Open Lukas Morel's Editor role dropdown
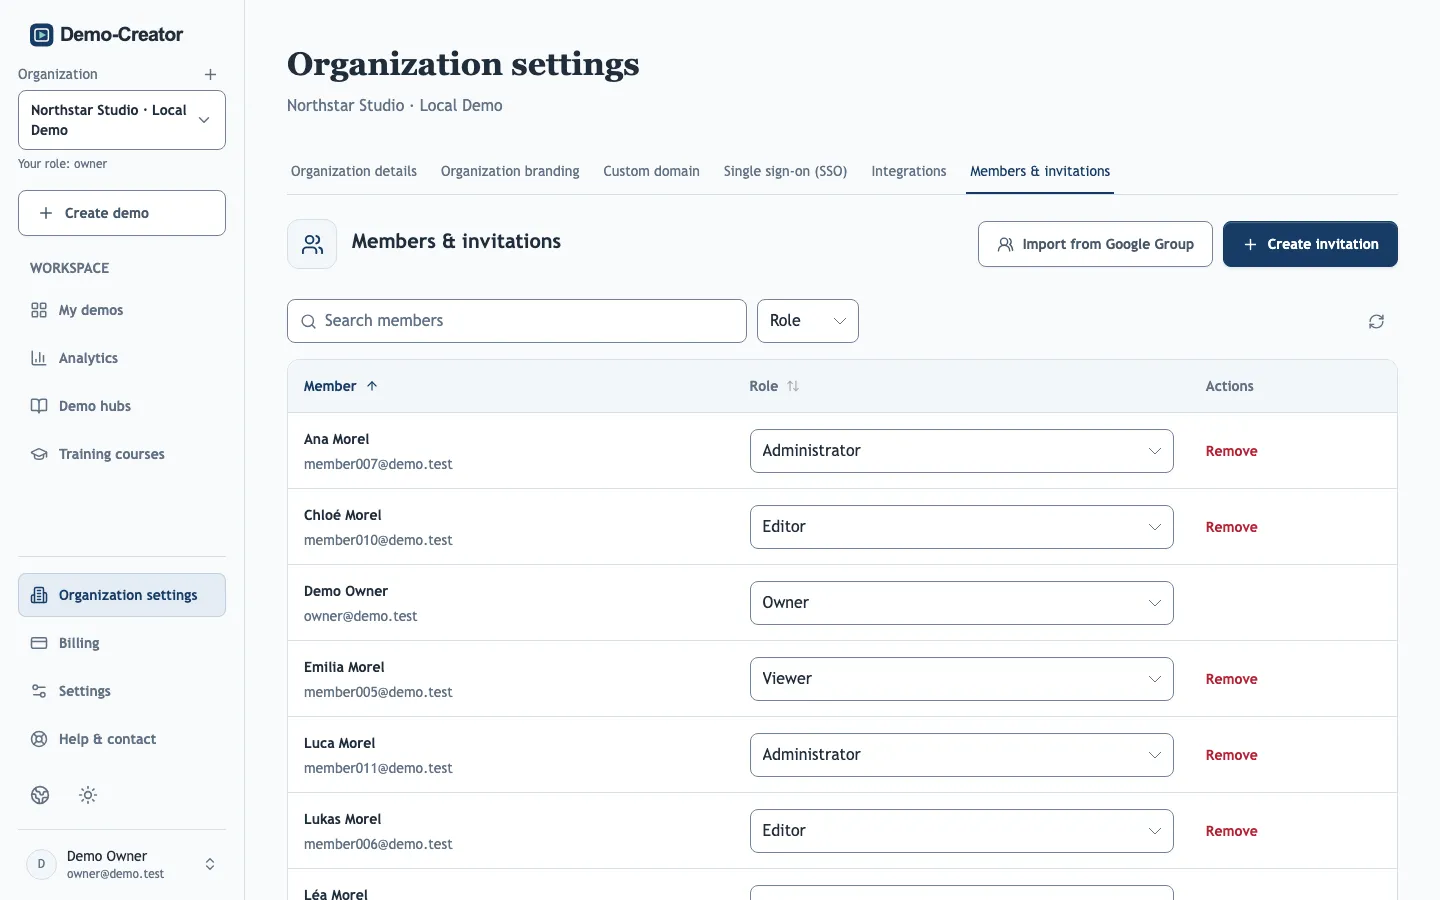 961,831
